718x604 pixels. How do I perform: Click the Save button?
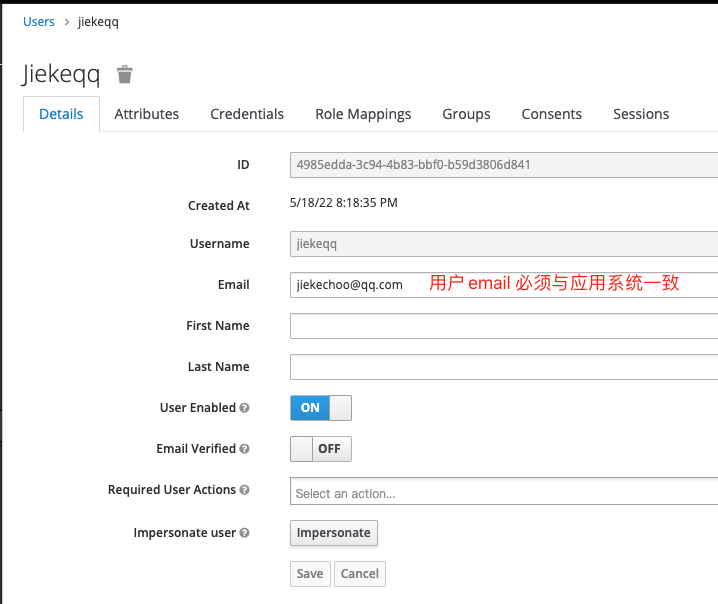(310, 573)
